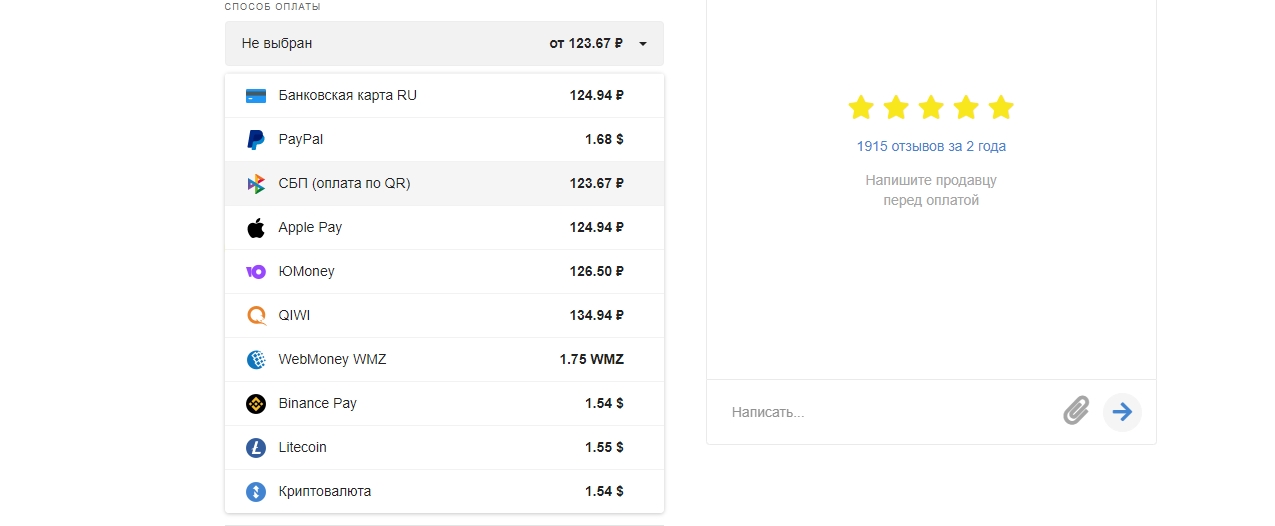Select QIWI option for 134.94 ₽
This screenshot has width=1275, height=526.
point(444,316)
